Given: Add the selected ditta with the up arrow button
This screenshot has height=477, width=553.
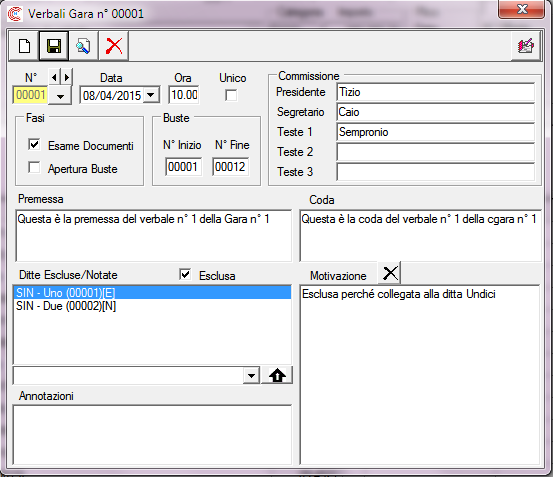Looking at the screenshot, I should [277, 375].
